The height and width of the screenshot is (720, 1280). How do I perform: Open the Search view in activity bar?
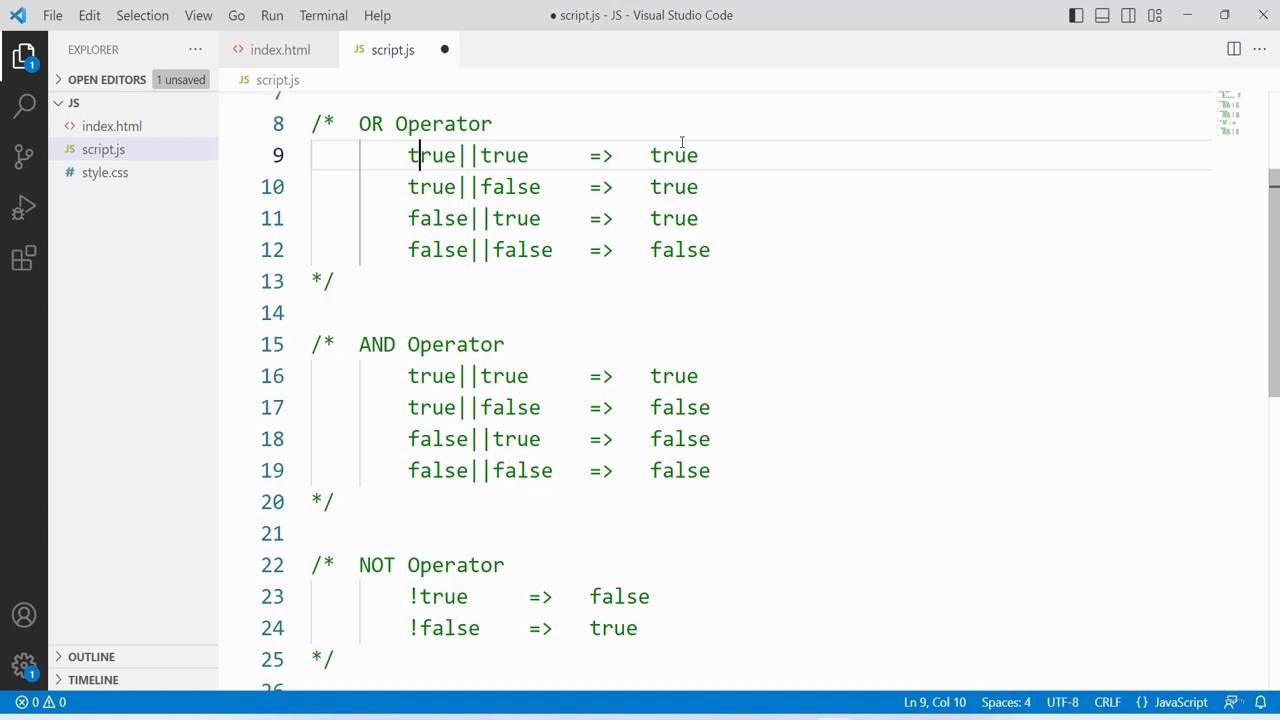pos(24,106)
